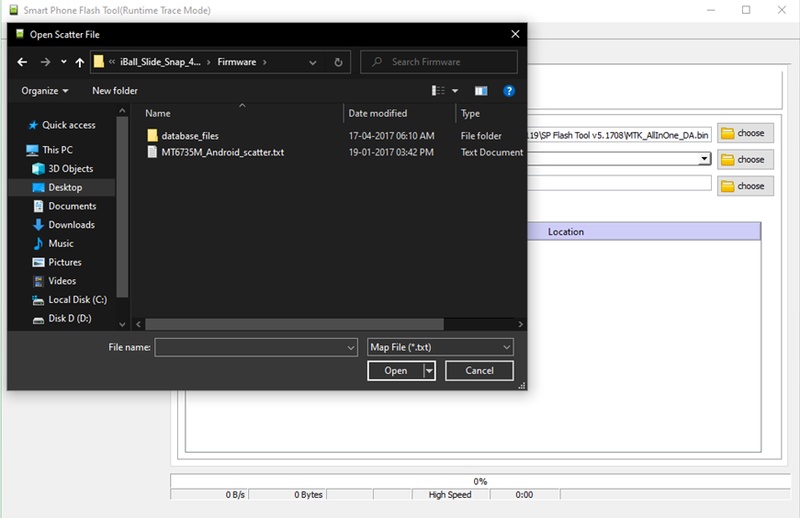
Task: Toggle the preview pane icon
Action: point(481,91)
